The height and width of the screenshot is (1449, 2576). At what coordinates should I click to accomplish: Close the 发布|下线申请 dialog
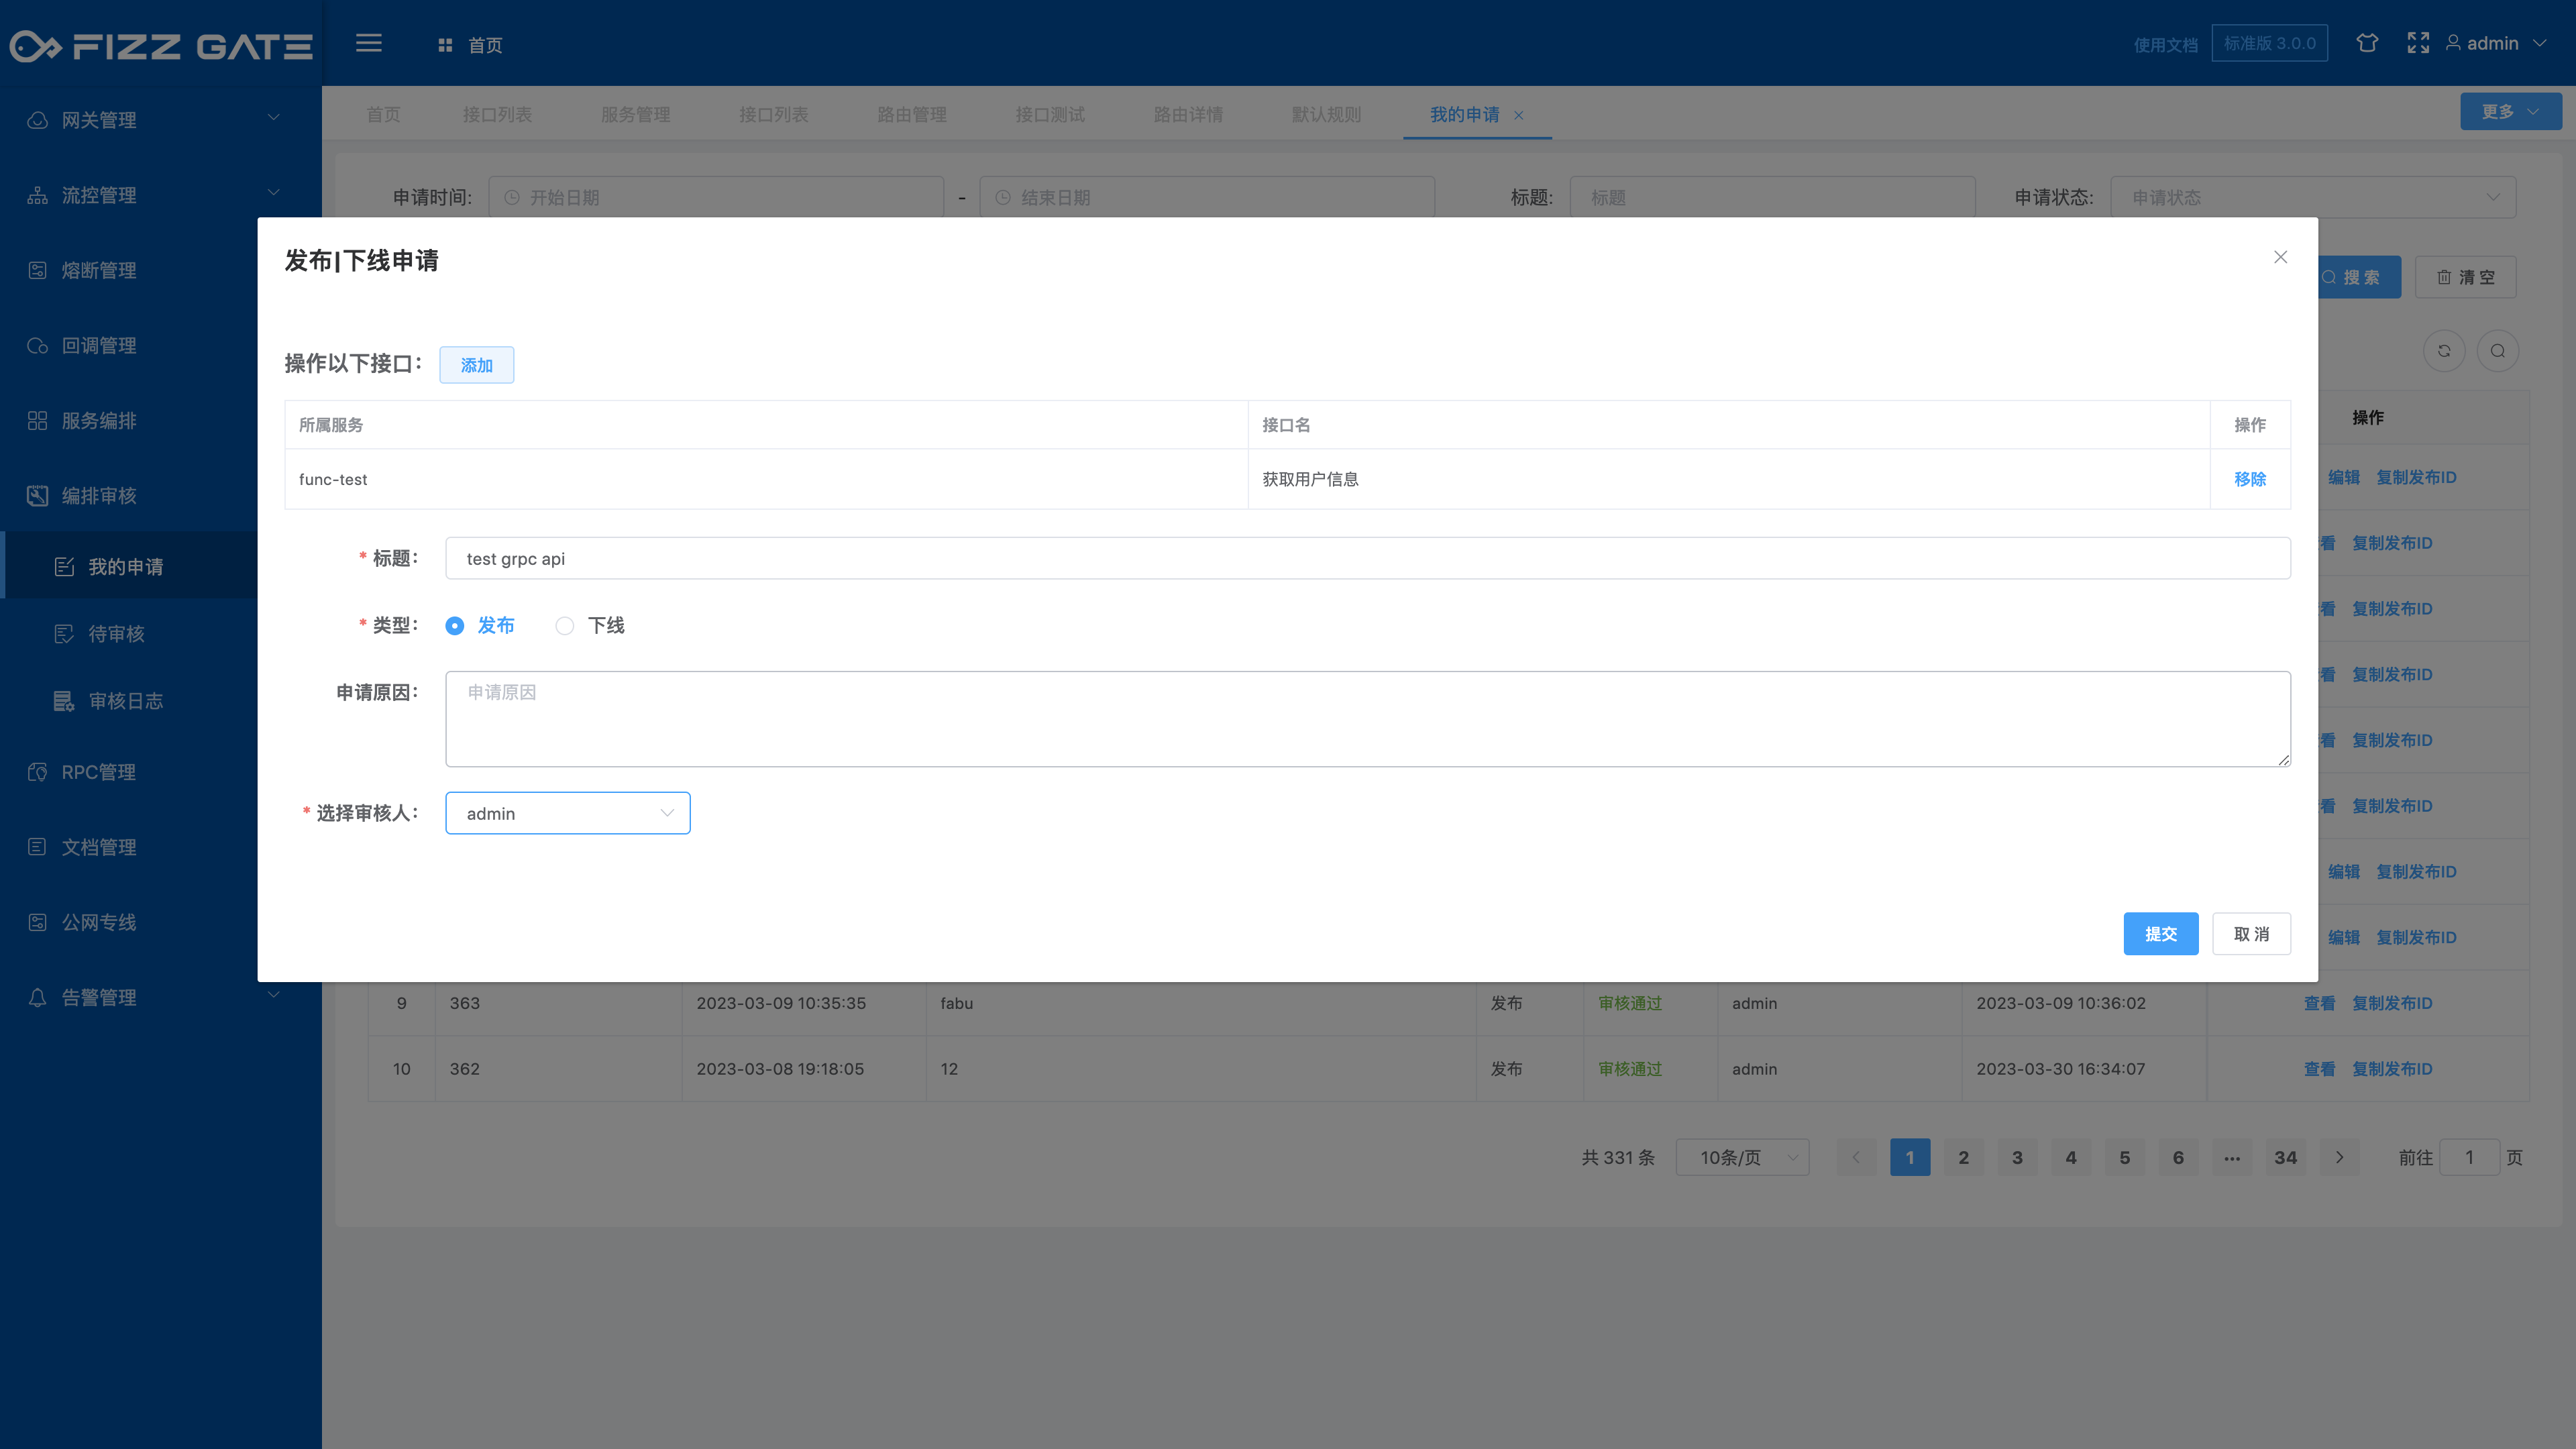2280,257
